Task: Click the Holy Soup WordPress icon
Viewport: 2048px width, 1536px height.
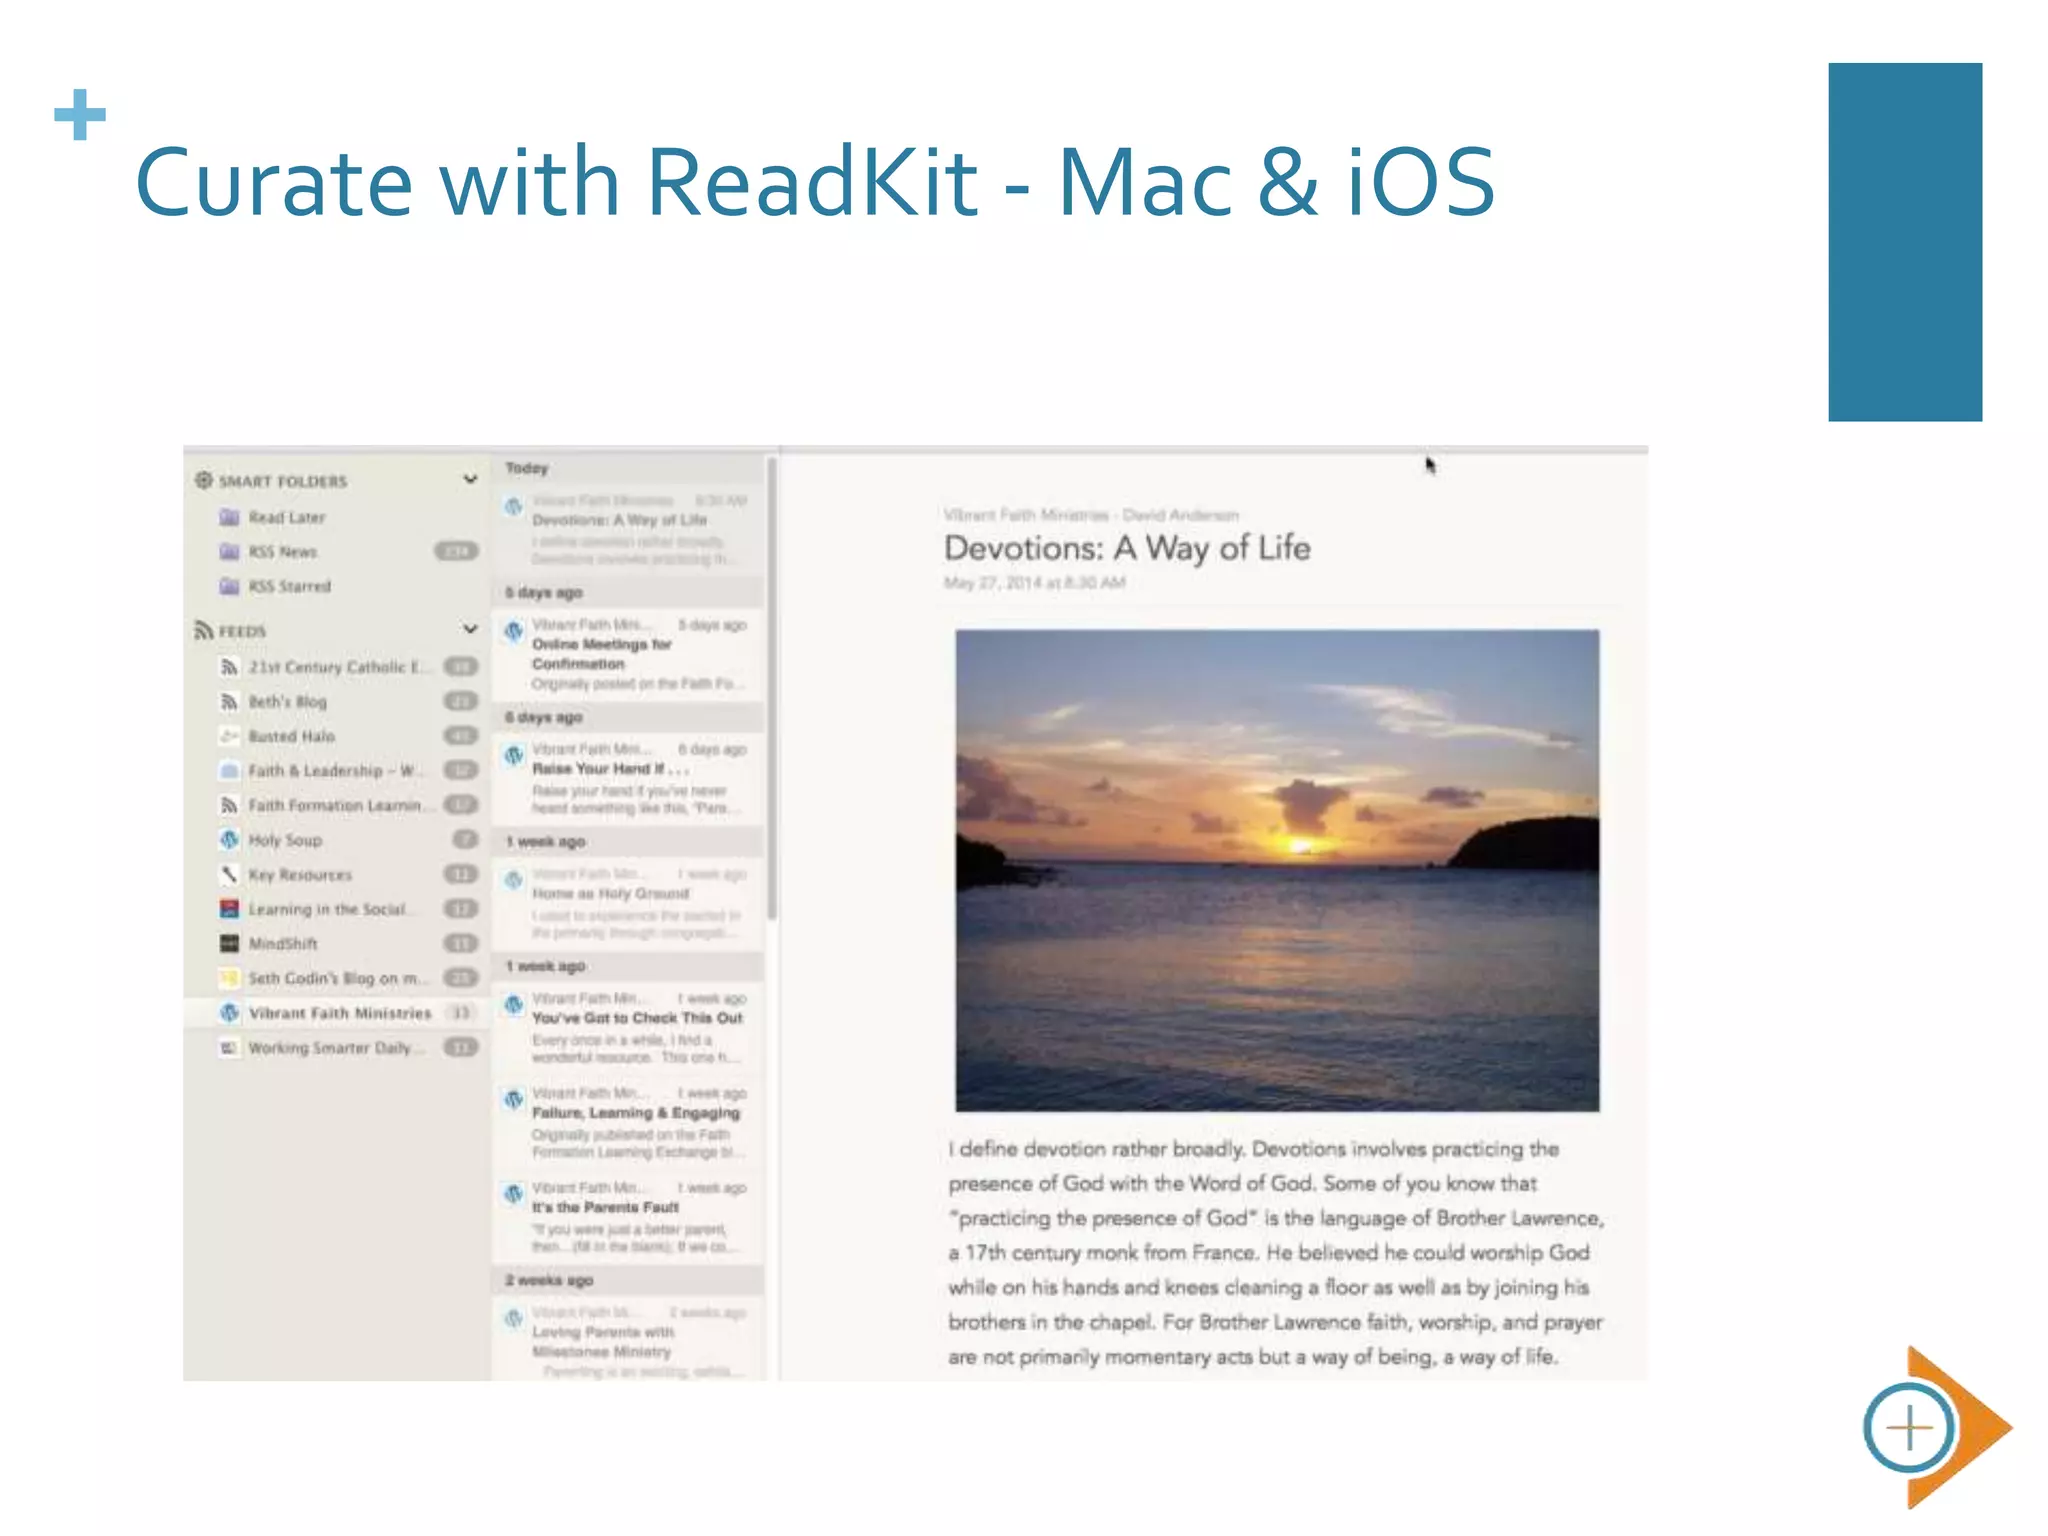Action: pyautogui.click(x=229, y=839)
